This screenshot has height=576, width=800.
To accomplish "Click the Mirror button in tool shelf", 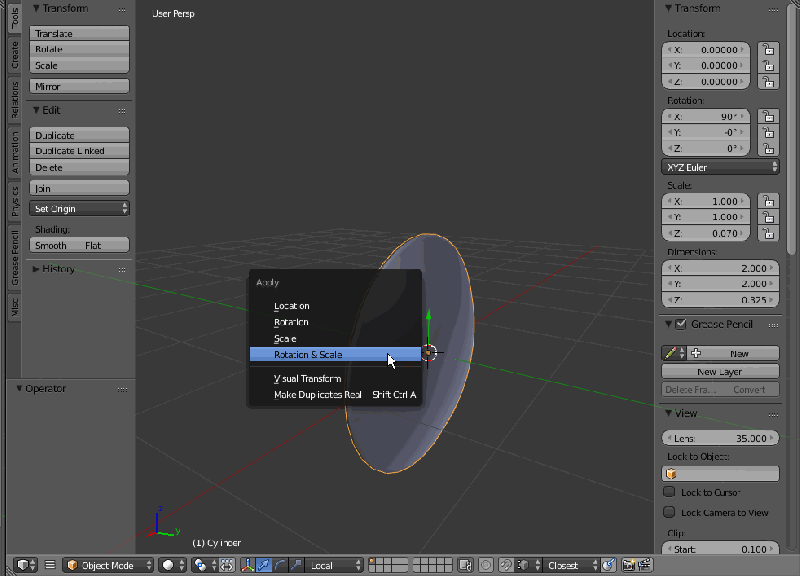I will pyautogui.click(x=79, y=86).
